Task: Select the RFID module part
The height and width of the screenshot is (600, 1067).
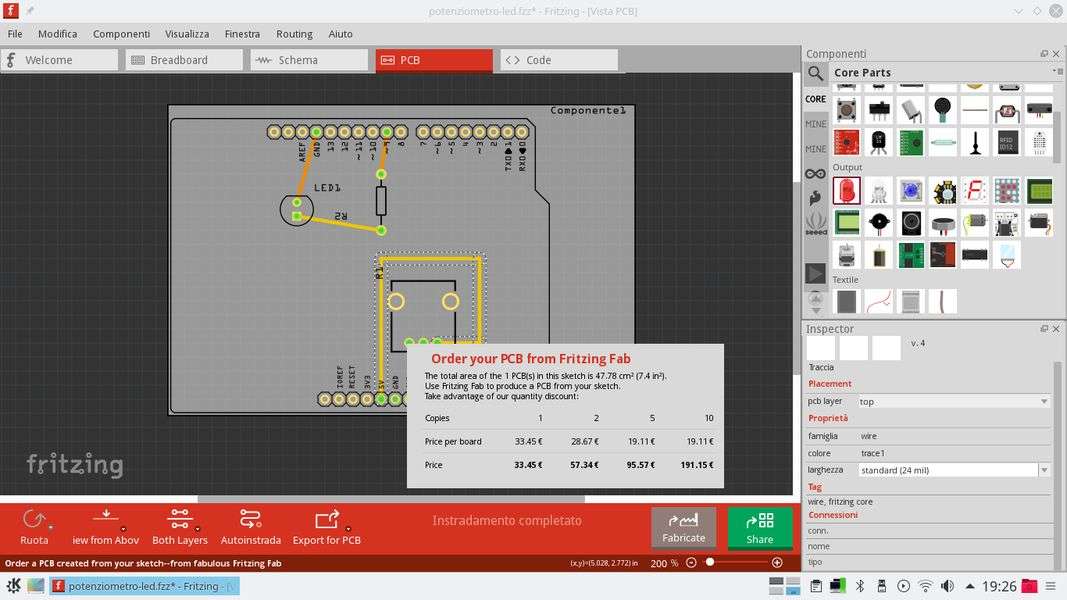Action: pyautogui.click(x=1007, y=142)
